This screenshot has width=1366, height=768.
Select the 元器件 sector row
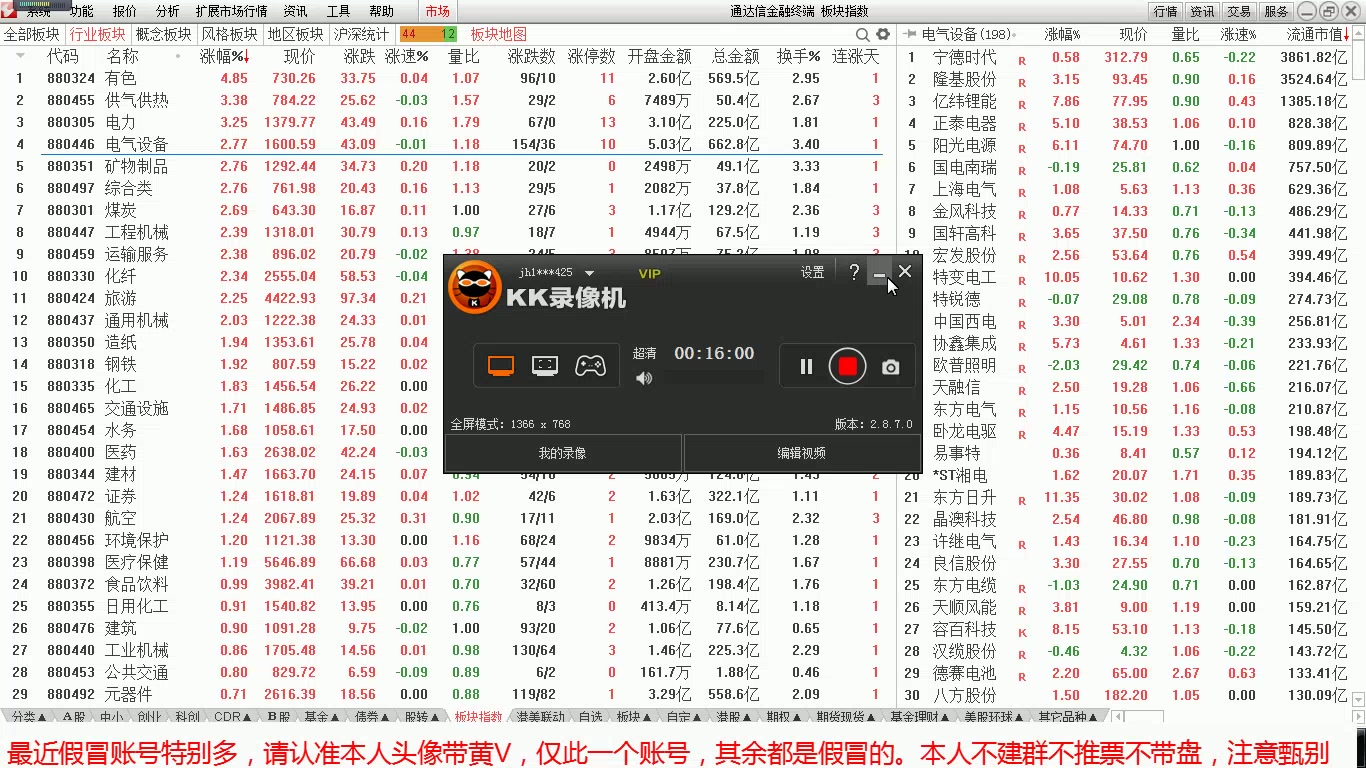pyautogui.click(x=448, y=694)
